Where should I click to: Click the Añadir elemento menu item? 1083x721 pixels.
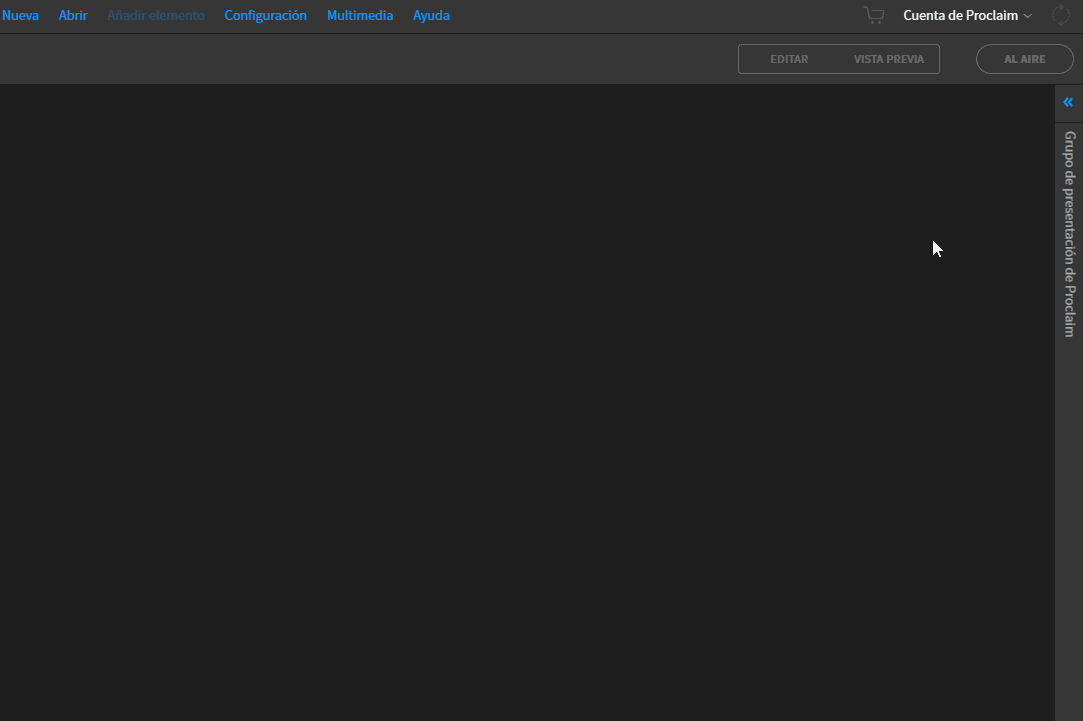coord(156,15)
